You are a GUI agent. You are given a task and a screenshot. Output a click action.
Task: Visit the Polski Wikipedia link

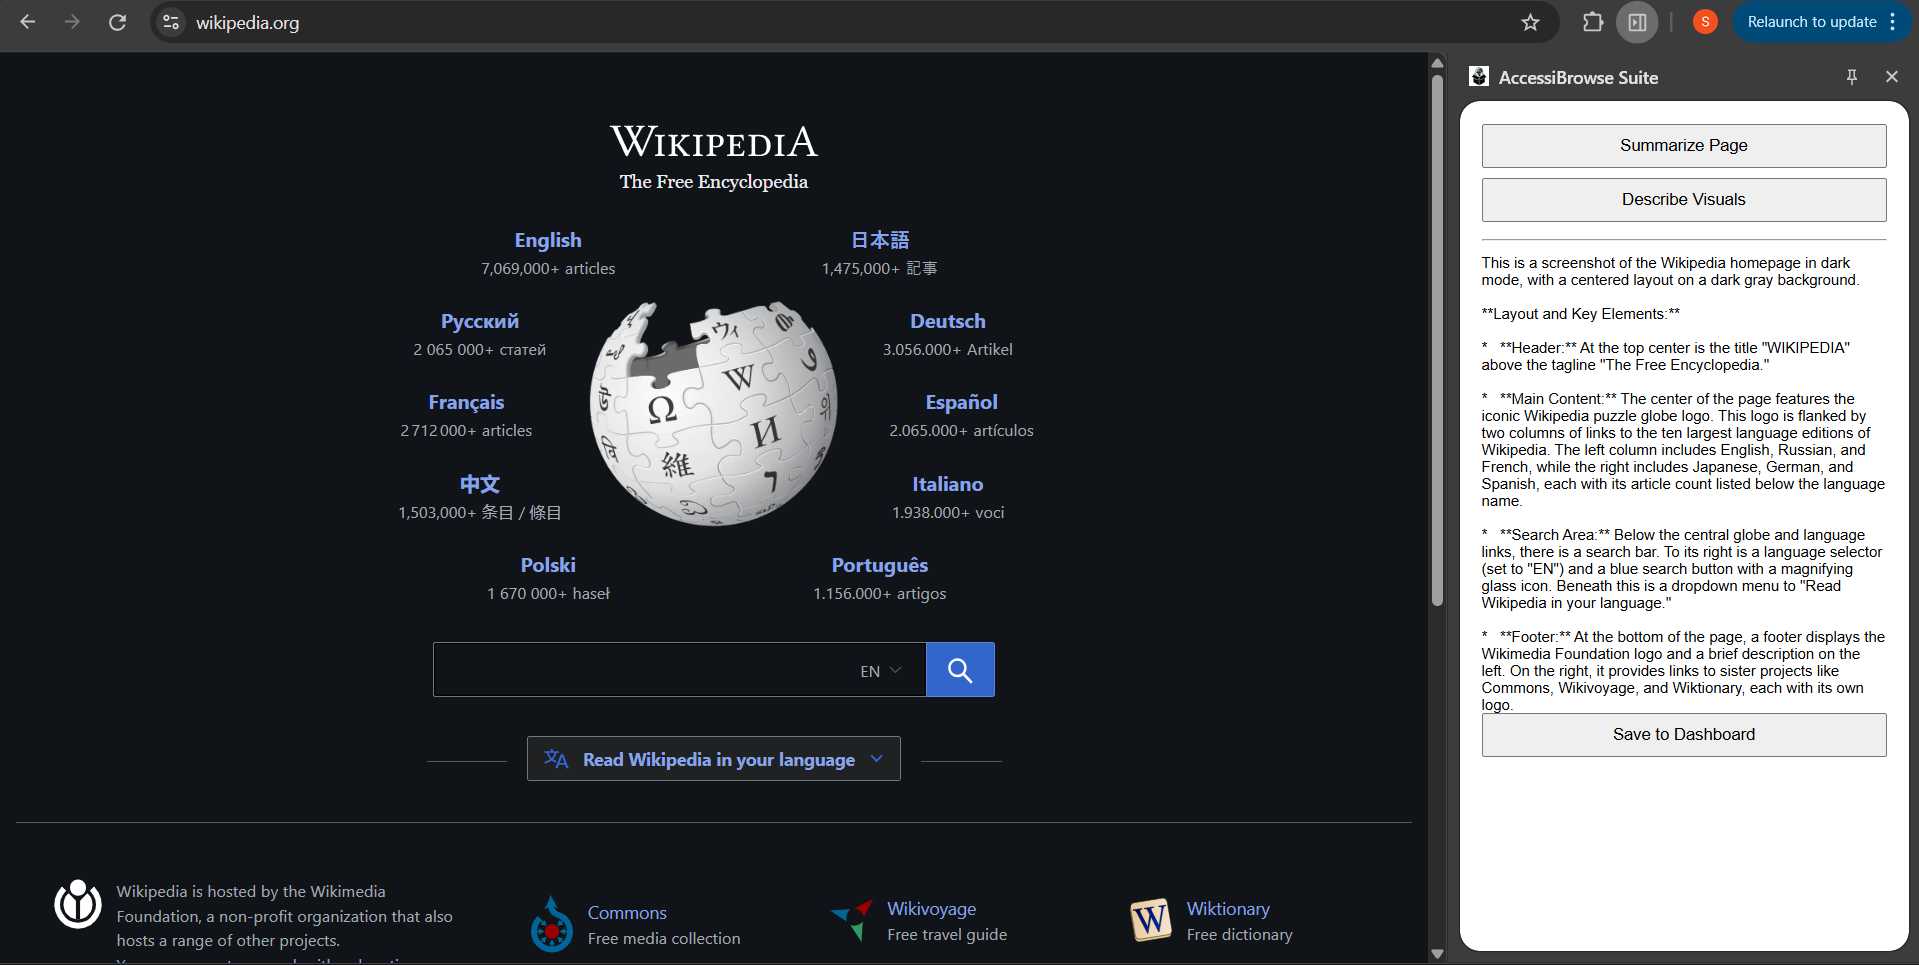pos(548,565)
